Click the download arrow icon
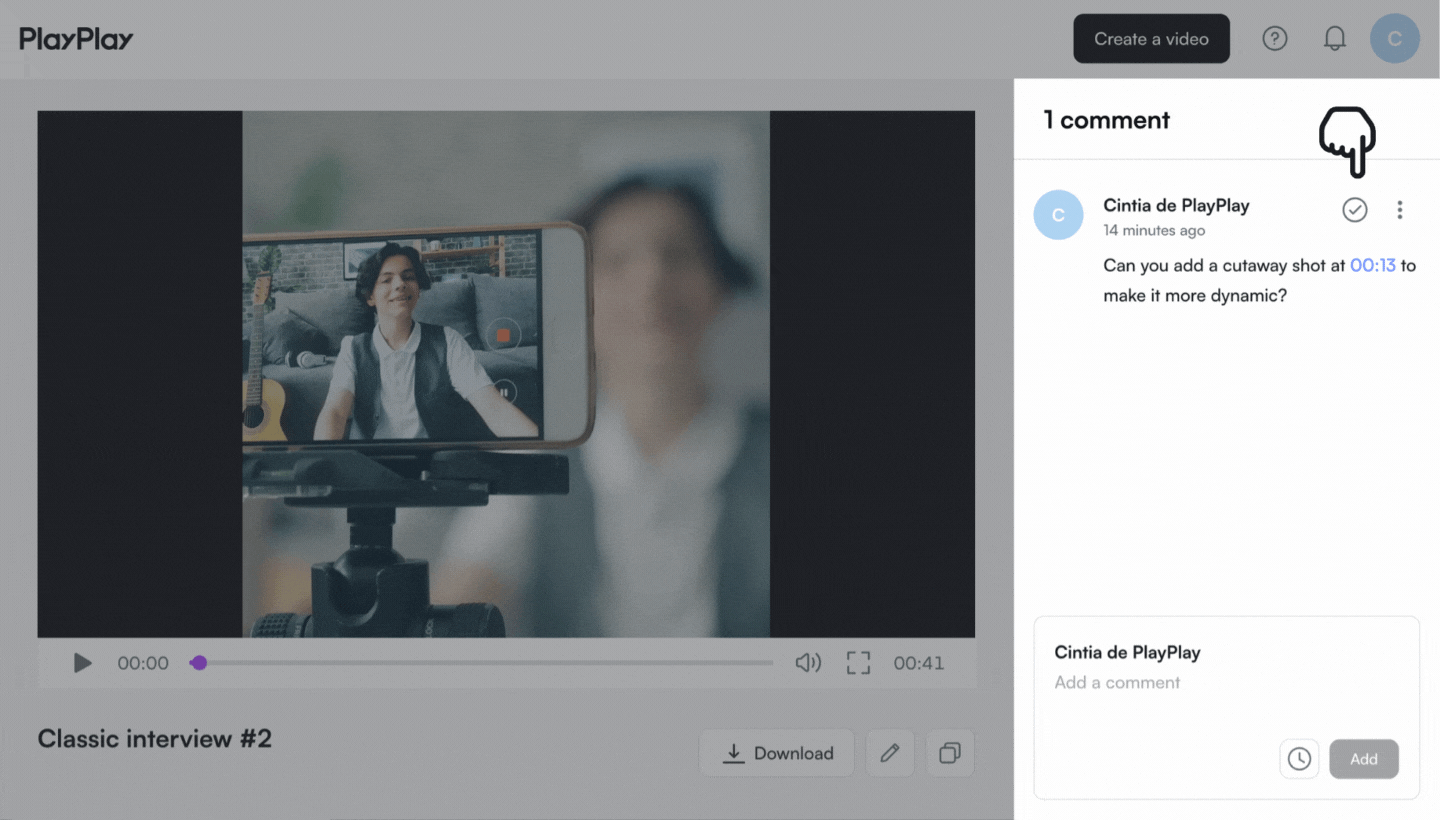The height and width of the screenshot is (820, 1440). pos(734,753)
